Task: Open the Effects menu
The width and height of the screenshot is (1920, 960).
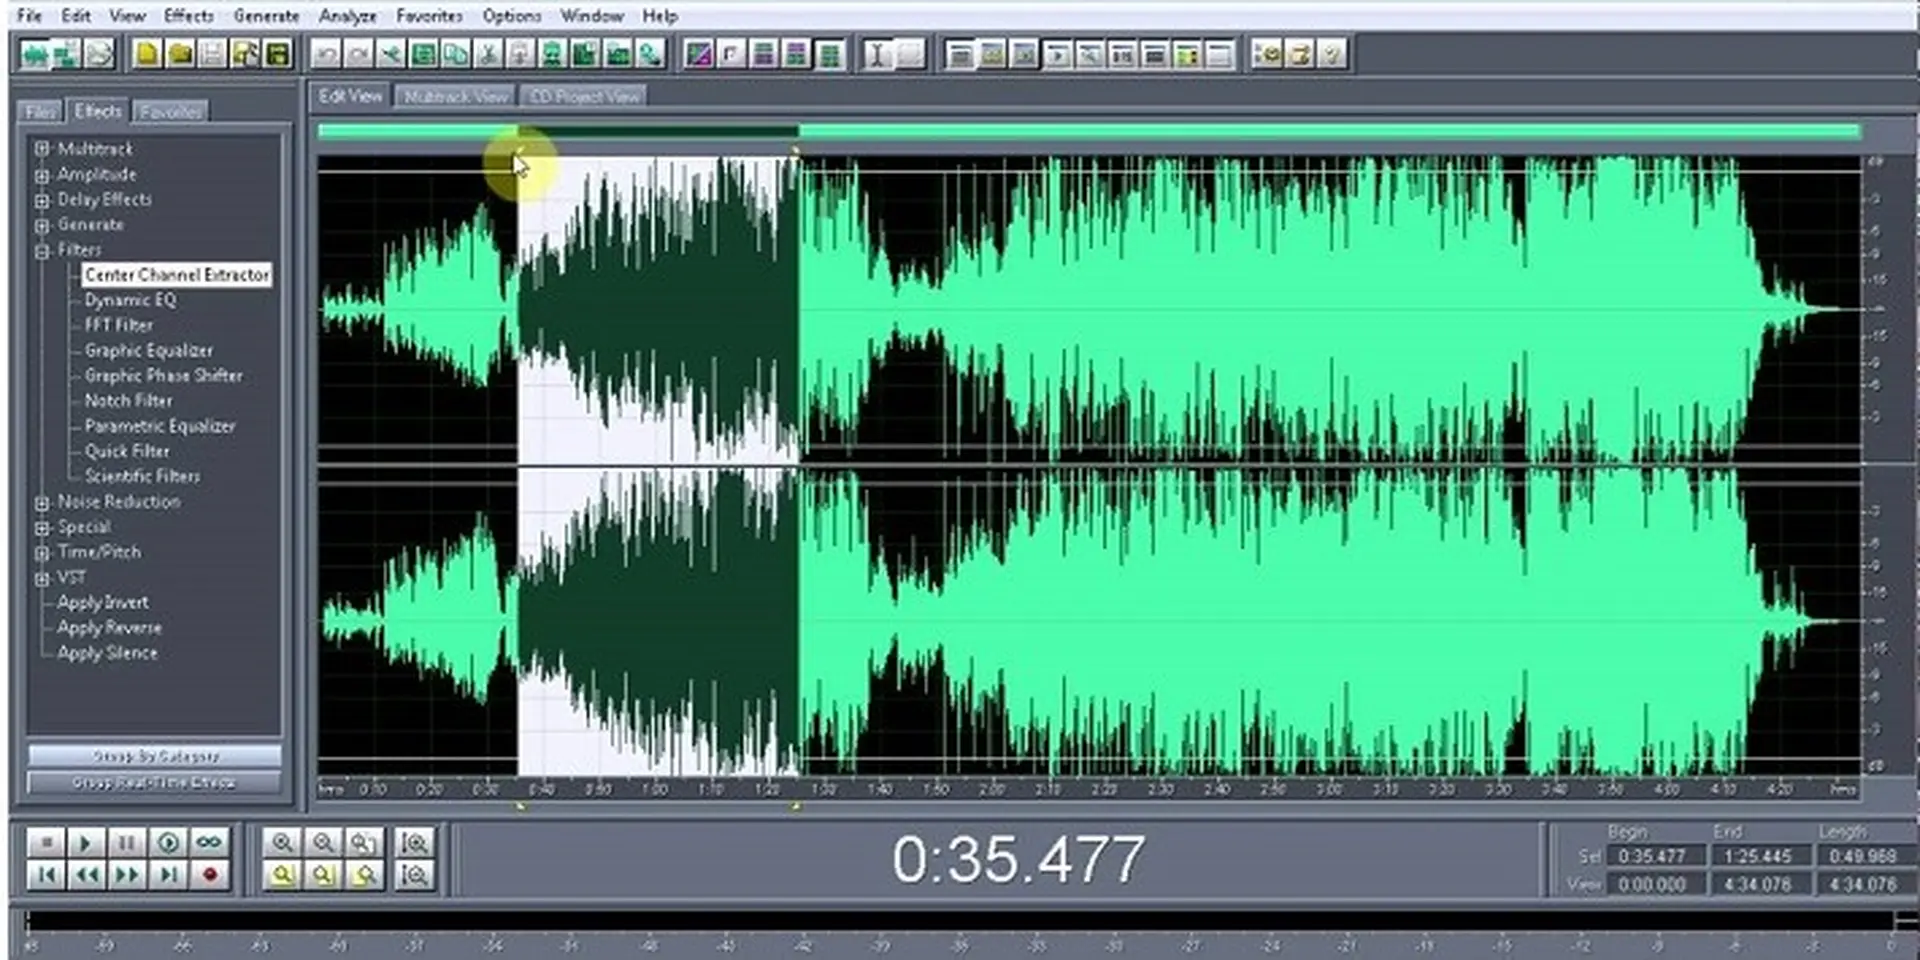Action: pyautogui.click(x=187, y=15)
